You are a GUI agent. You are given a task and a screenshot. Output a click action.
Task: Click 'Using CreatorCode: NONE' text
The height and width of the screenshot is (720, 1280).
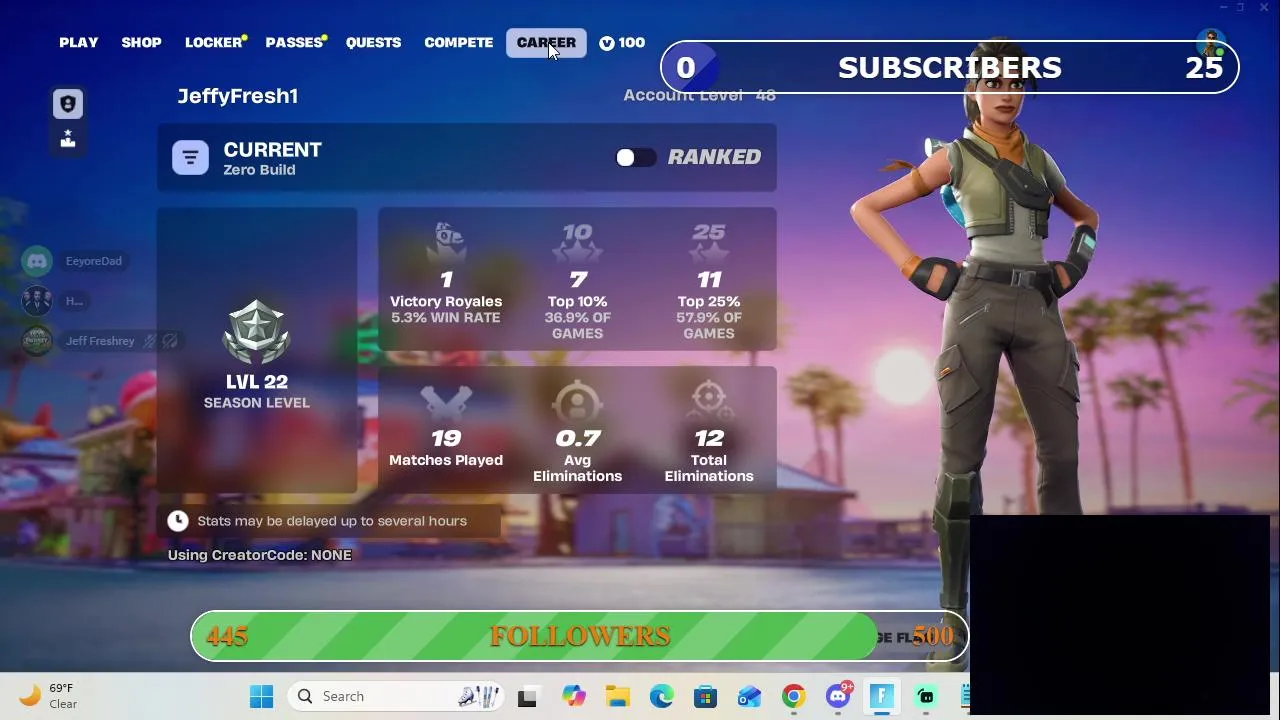260,555
